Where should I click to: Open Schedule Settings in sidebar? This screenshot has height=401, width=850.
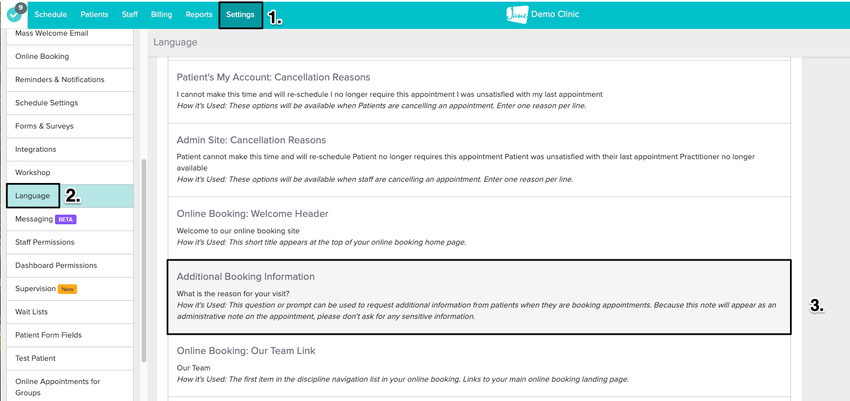tap(70, 103)
